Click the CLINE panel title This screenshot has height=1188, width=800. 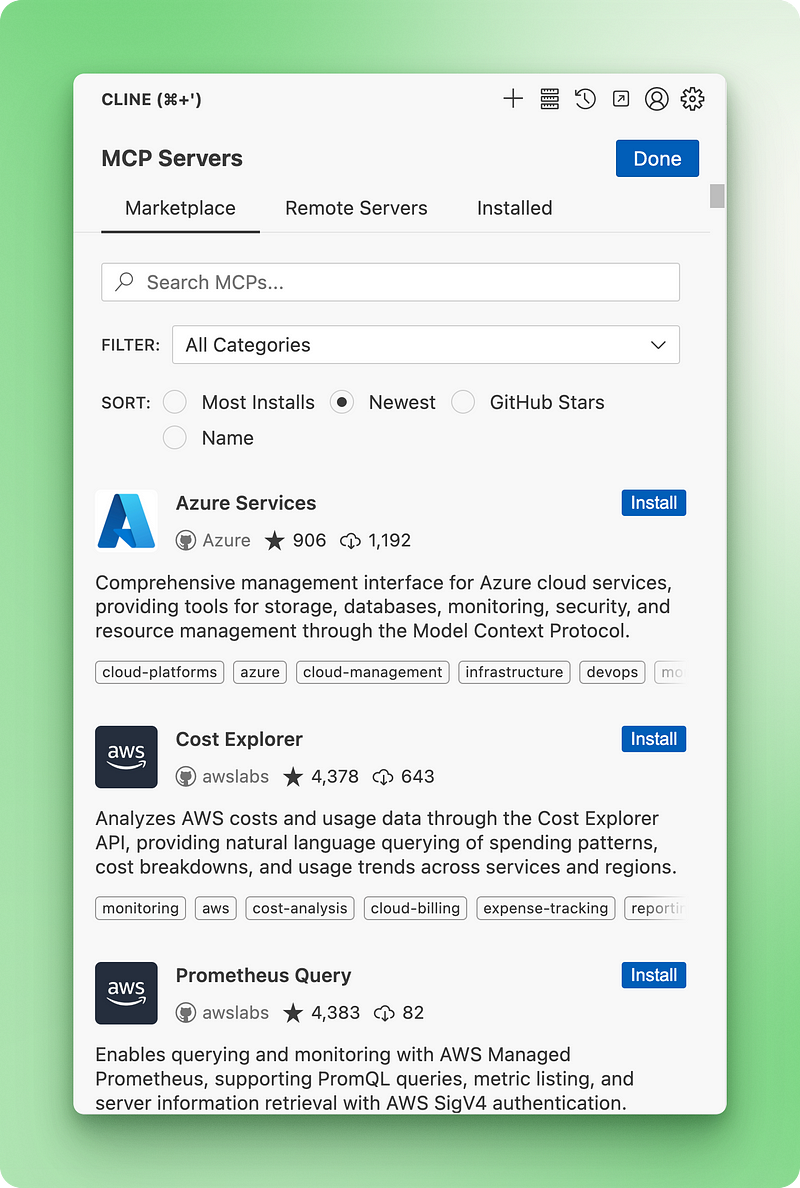[152, 99]
